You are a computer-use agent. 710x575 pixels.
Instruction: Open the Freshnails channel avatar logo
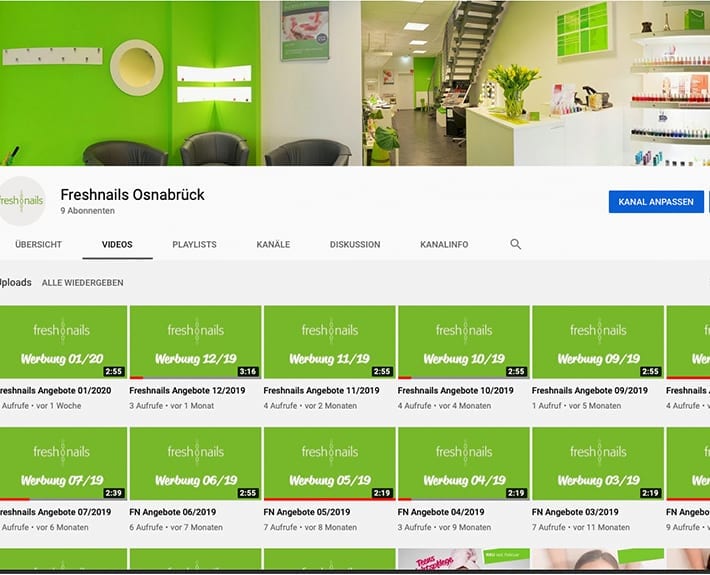point(21,201)
